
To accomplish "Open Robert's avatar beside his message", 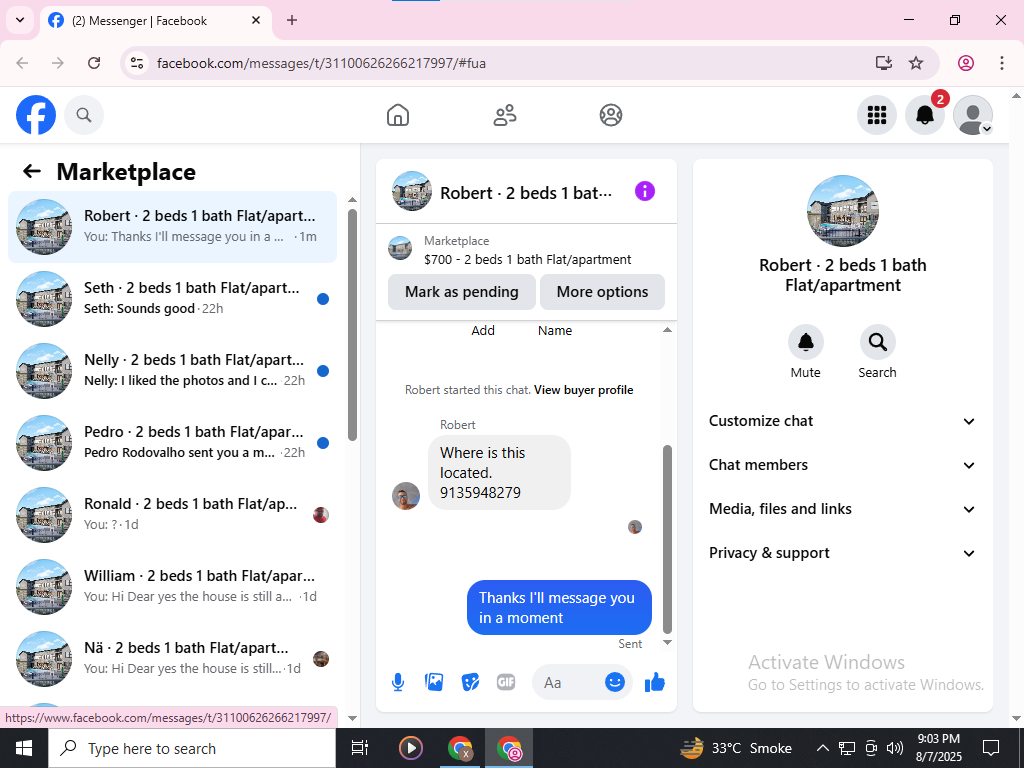I will 406,496.
